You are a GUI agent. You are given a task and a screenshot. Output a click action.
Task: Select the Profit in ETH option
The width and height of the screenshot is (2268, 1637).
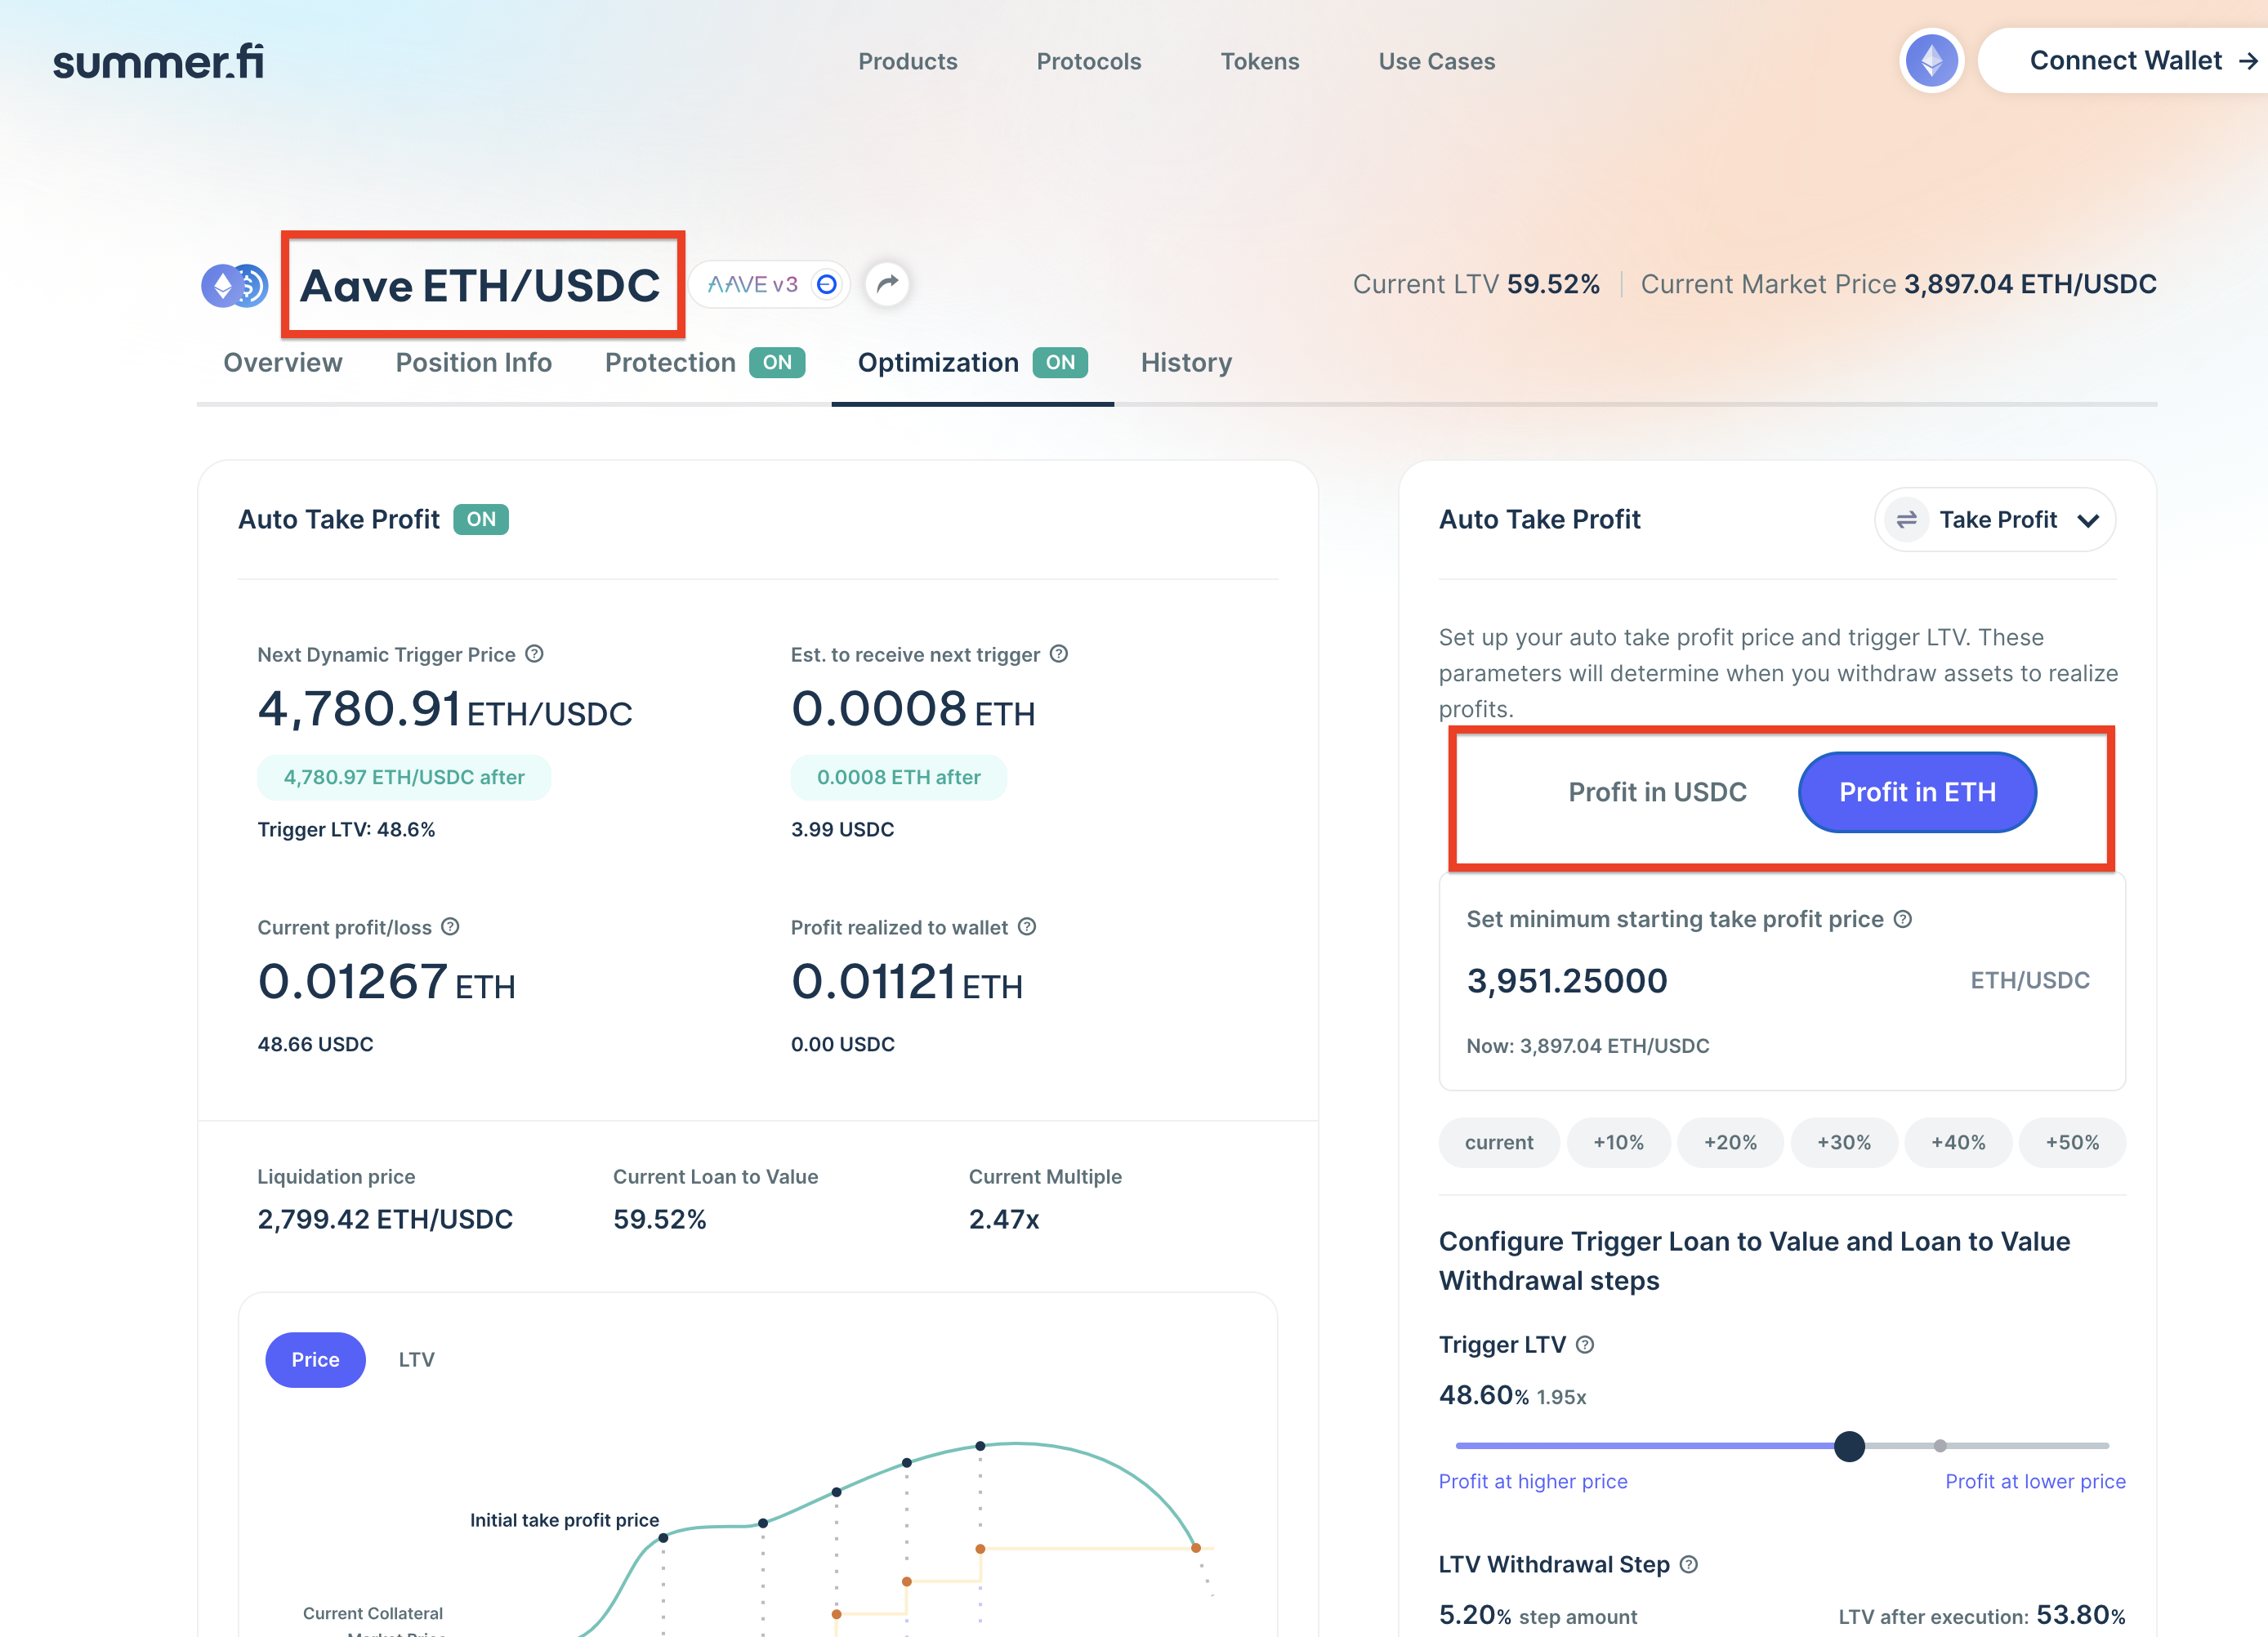pos(1917,792)
